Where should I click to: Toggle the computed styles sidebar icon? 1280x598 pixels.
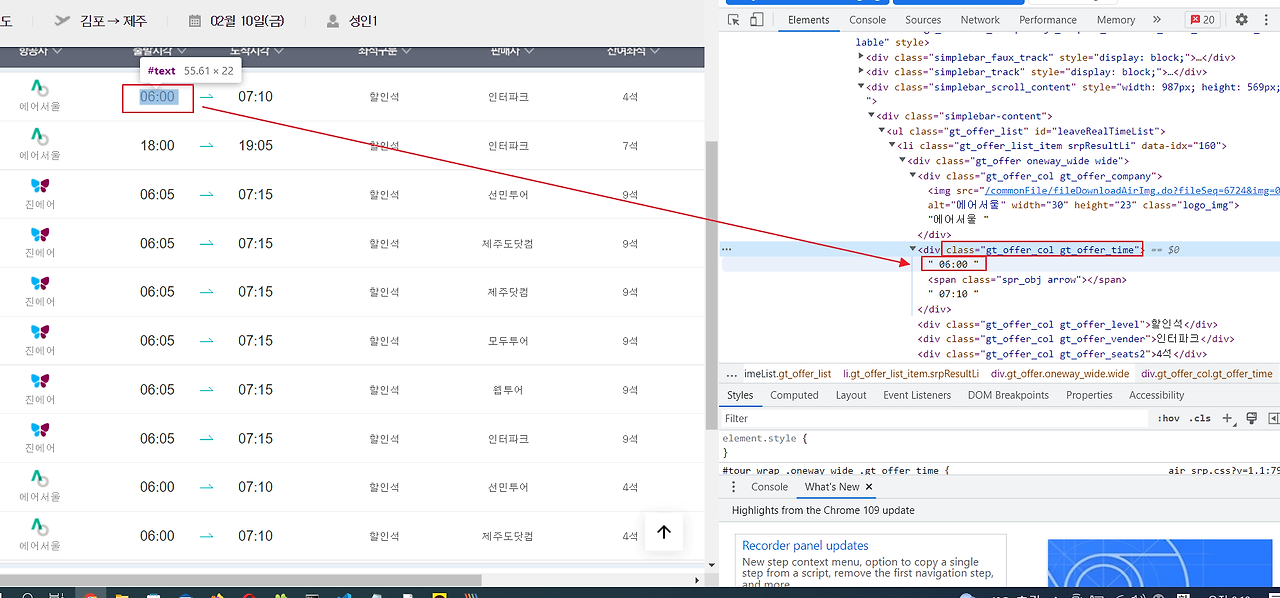pyautogui.click(x=1273, y=418)
